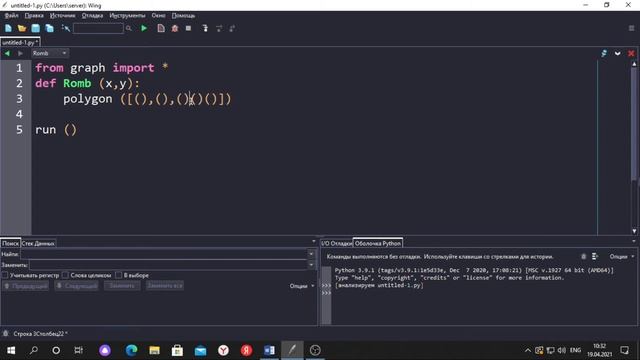640x360 pixels.
Task: Open the editor options chevron at top right
Action: coord(618,53)
